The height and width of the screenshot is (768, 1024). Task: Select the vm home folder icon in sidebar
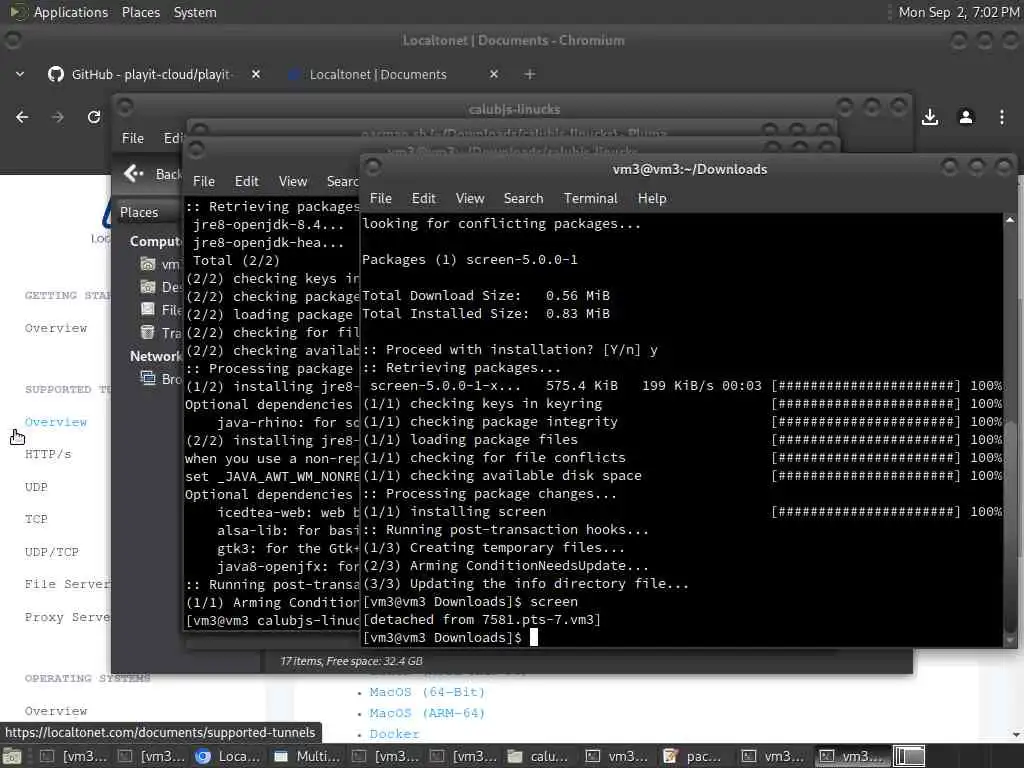(x=148, y=264)
